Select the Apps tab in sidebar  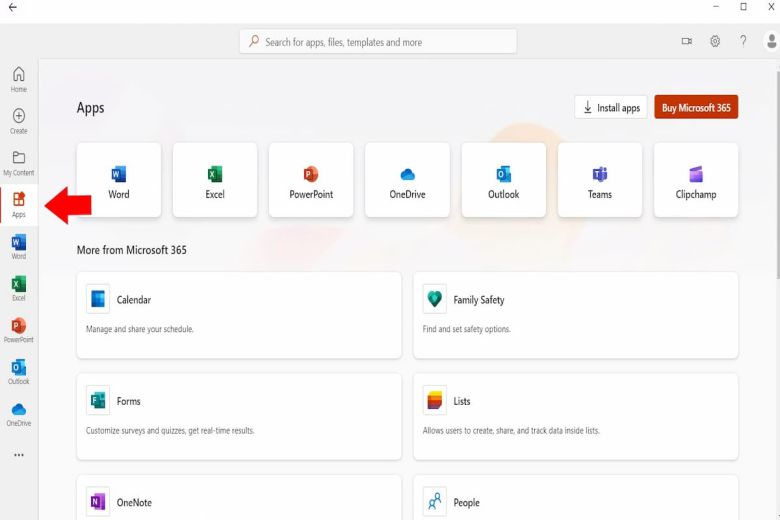coord(18,204)
